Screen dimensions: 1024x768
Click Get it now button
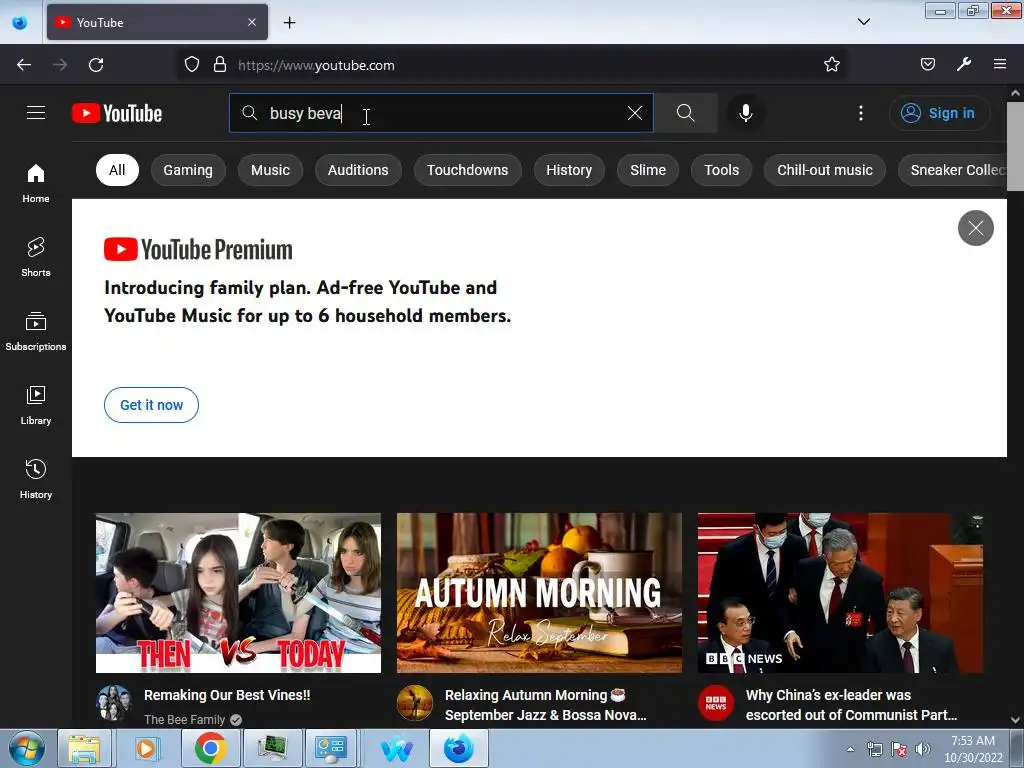(152, 405)
